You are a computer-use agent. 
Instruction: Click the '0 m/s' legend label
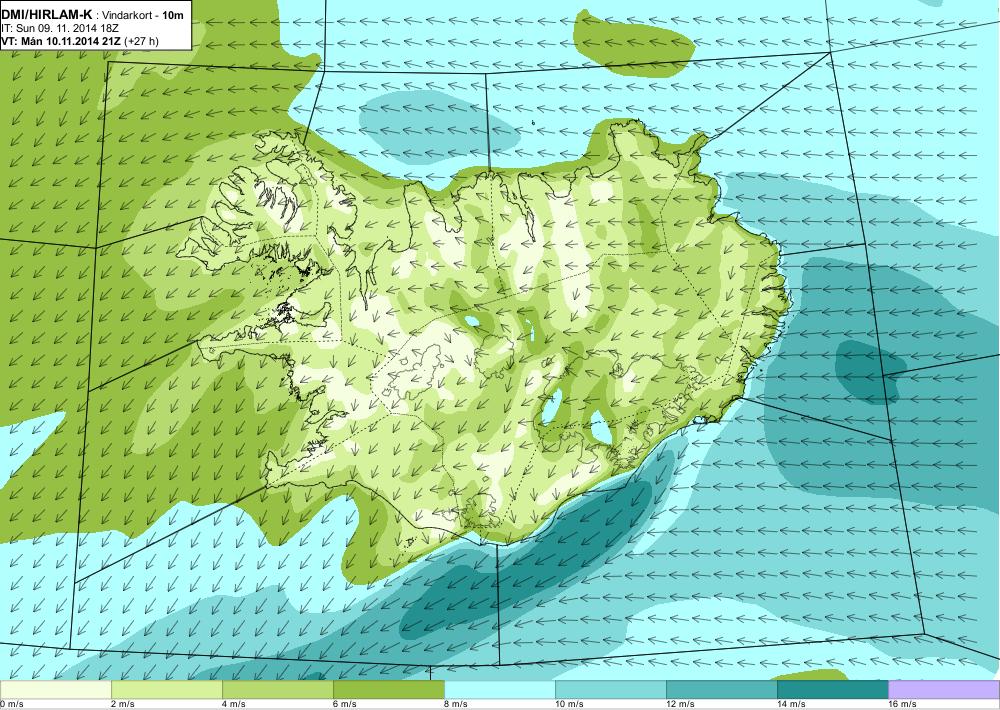tap(11, 704)
